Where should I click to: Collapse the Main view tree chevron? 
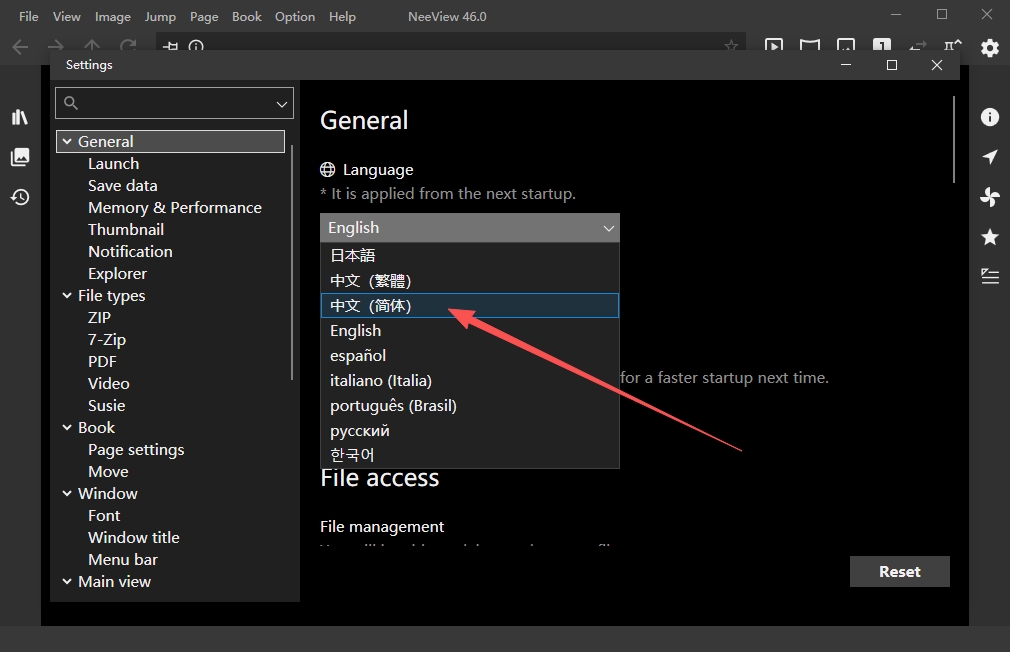pos(67,581)
